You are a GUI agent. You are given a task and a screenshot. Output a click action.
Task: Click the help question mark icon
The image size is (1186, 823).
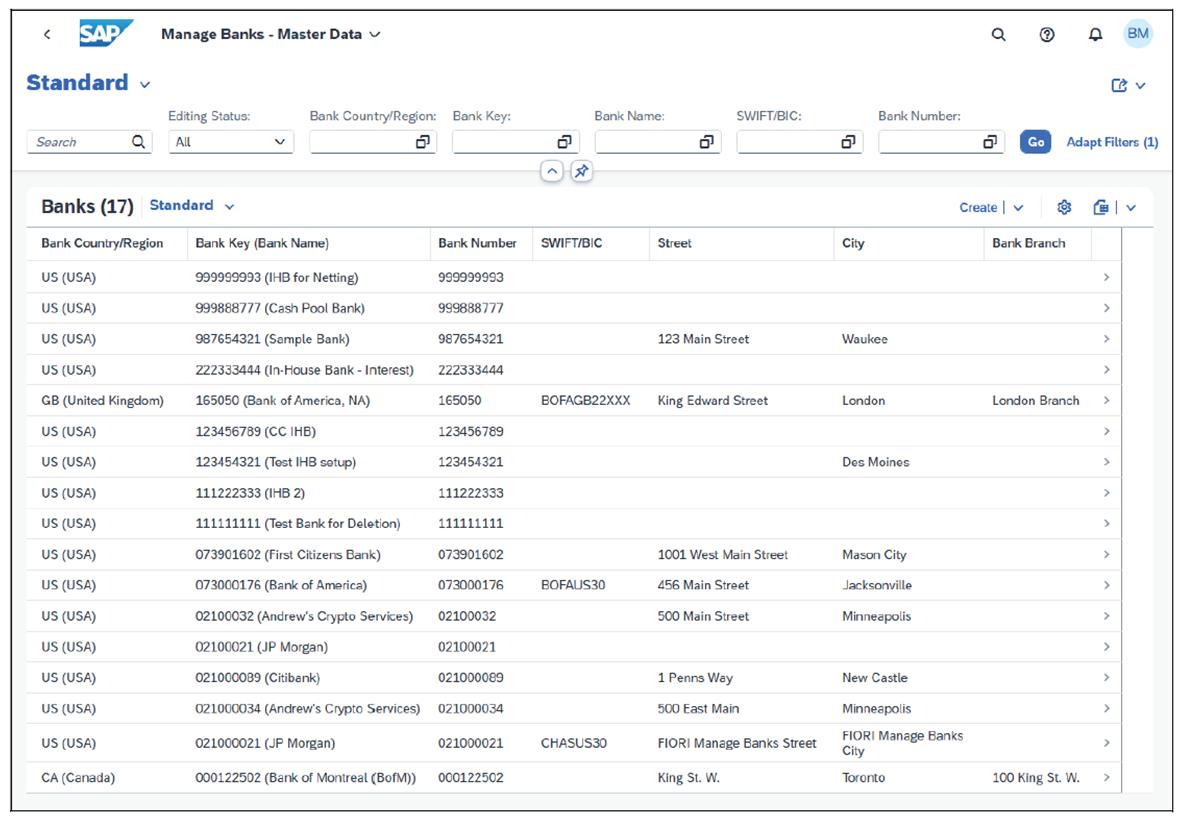[1047, 34]
